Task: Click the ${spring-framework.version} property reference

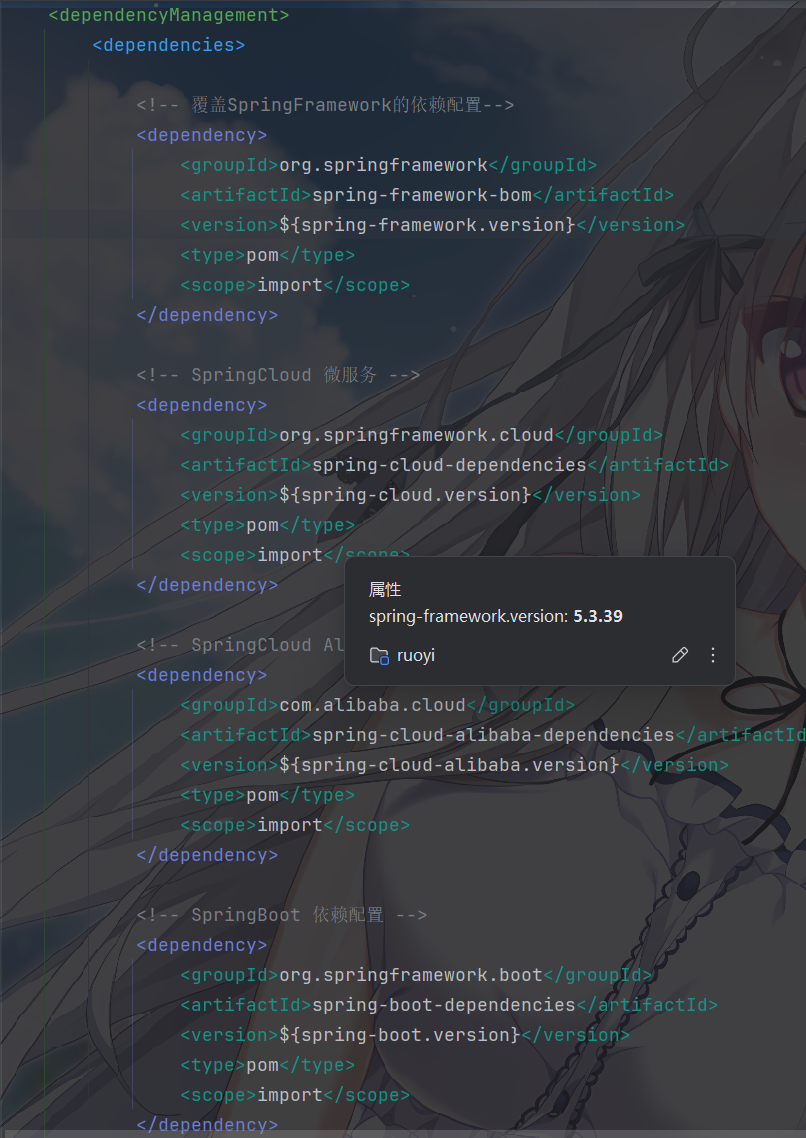Action: 427,225
